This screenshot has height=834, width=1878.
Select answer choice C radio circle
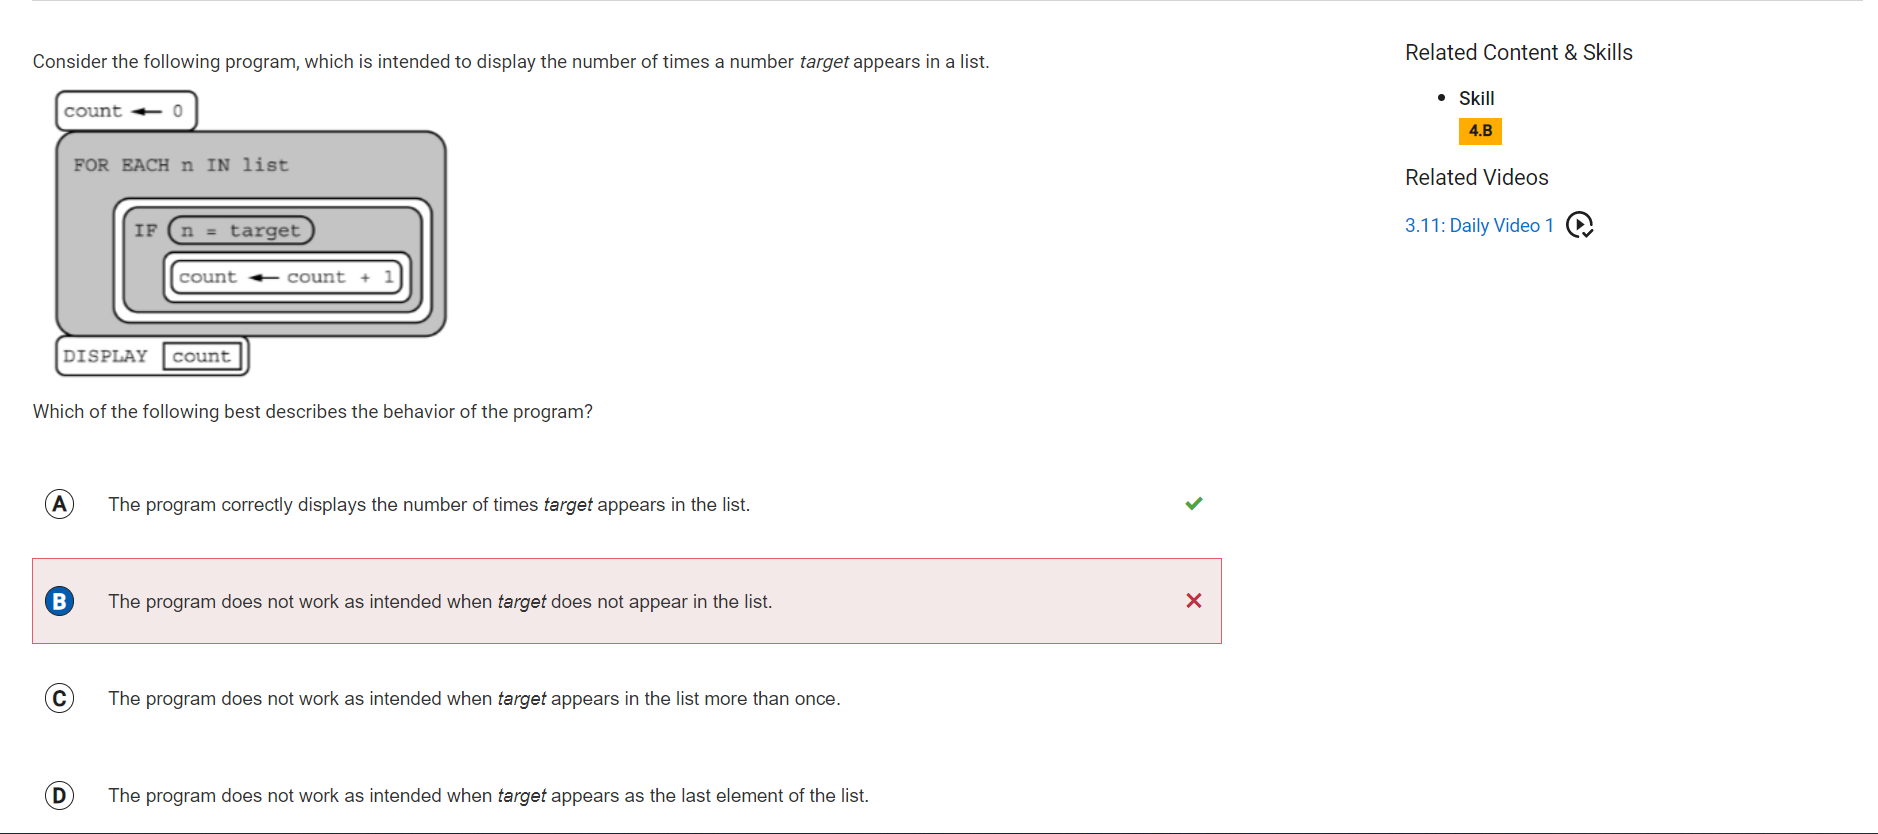coord(60,698)
